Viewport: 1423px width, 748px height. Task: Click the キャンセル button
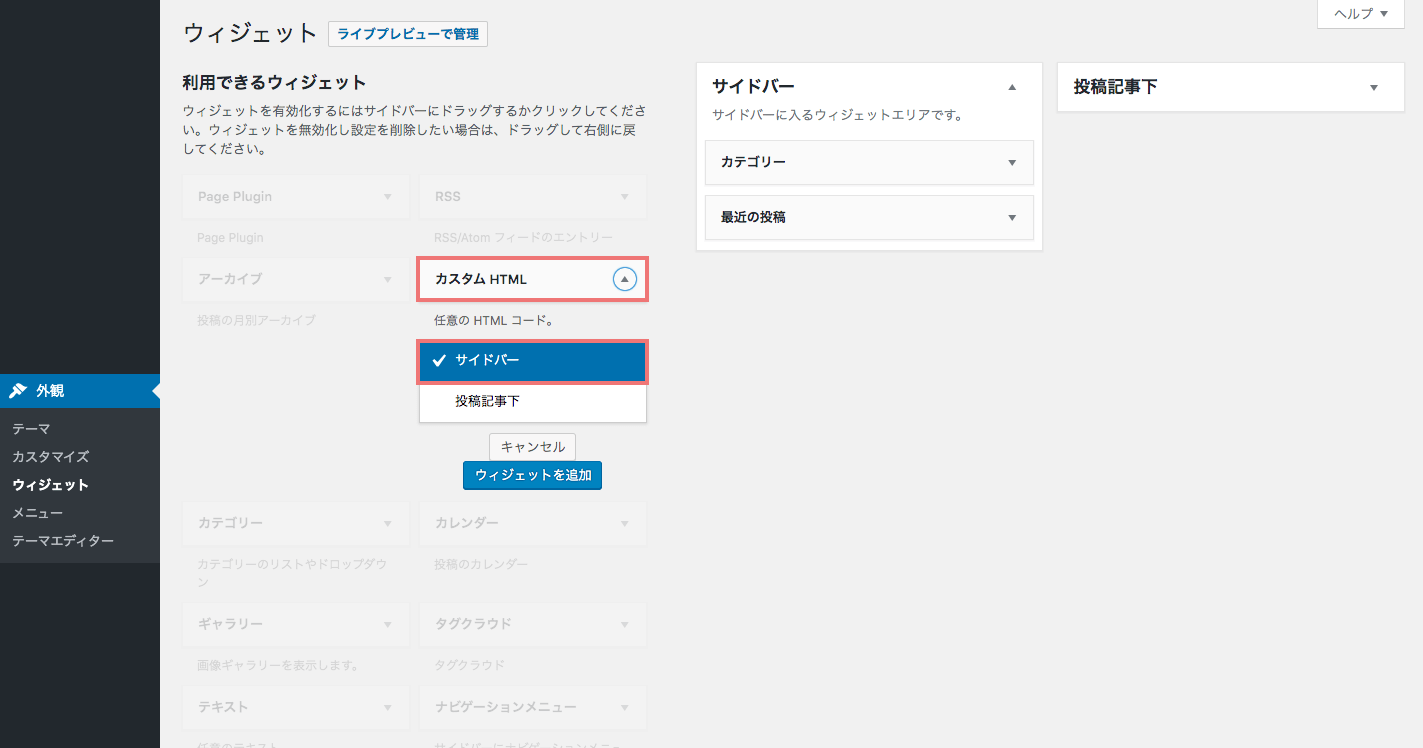click(x=533, y=447)
